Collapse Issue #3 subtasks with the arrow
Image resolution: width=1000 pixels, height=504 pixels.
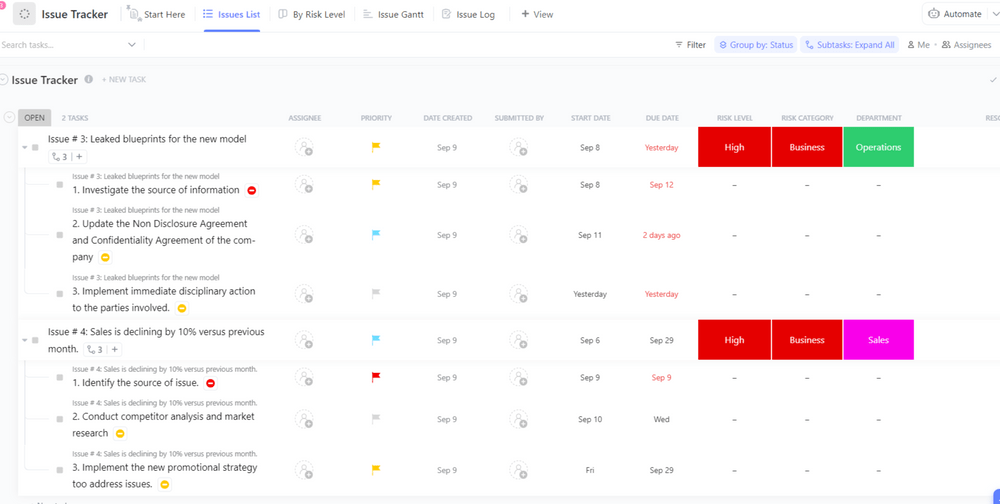[x=24, y=148]
